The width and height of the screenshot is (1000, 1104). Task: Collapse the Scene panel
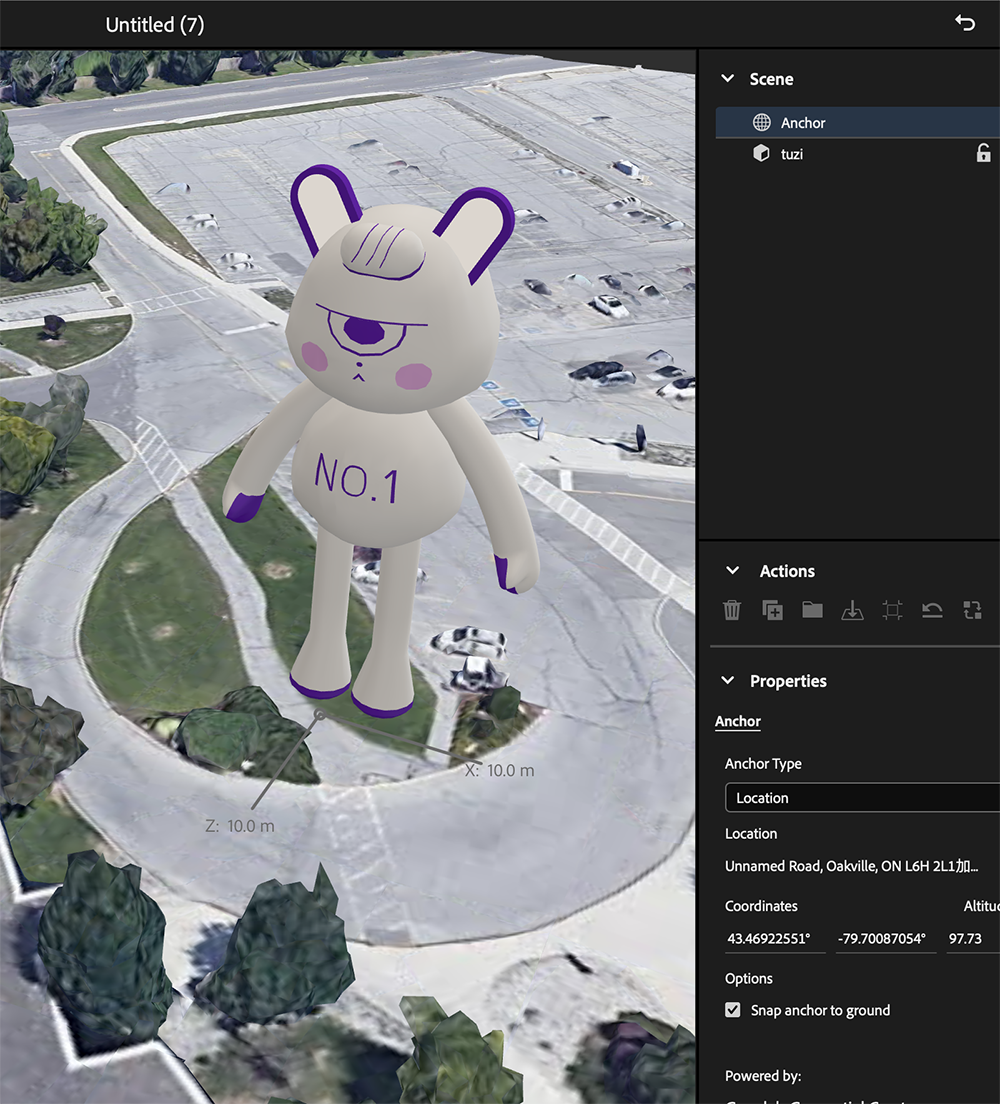pyautogui.click(x=727, y=78)
